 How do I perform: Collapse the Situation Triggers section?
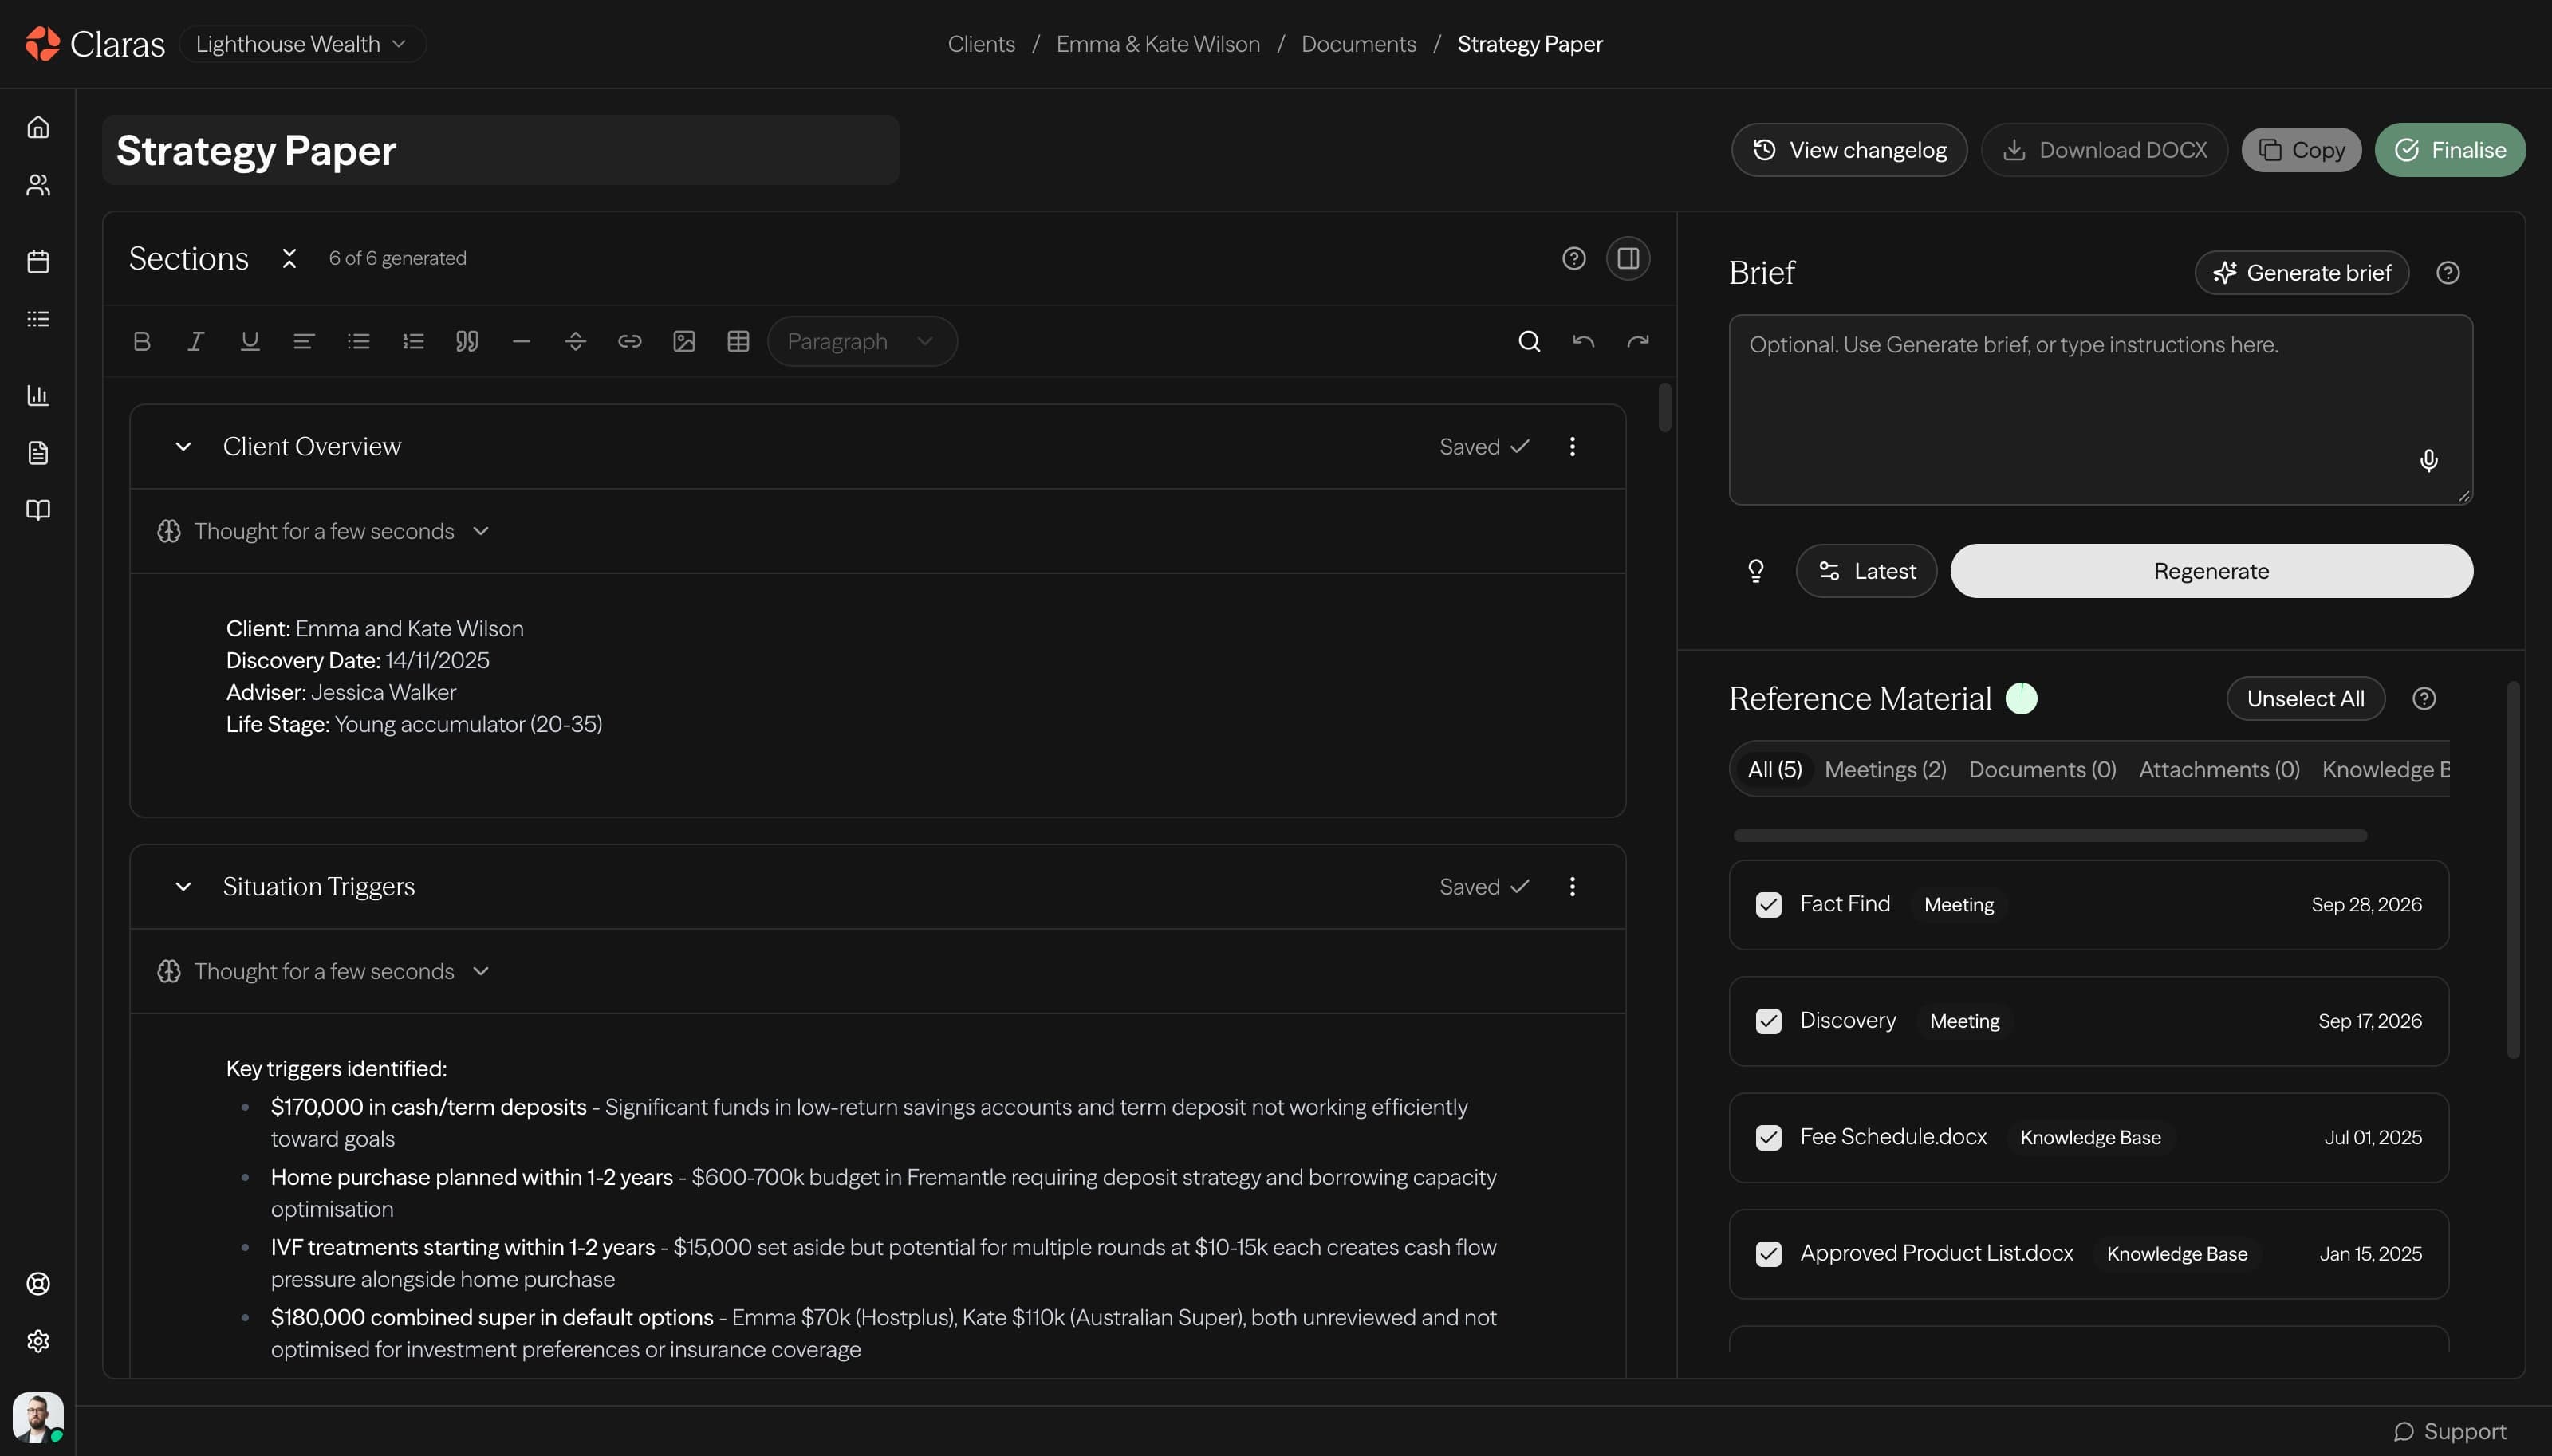click(183, 887)
